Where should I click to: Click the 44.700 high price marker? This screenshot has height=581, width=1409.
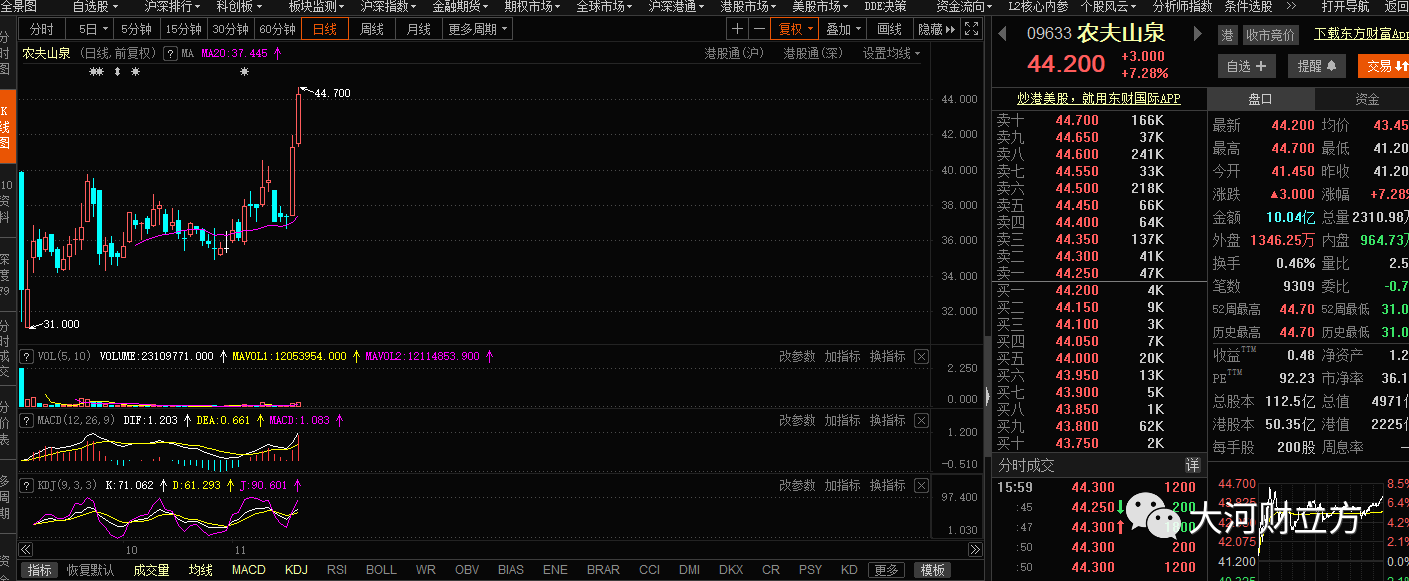(x=332, y=93)
